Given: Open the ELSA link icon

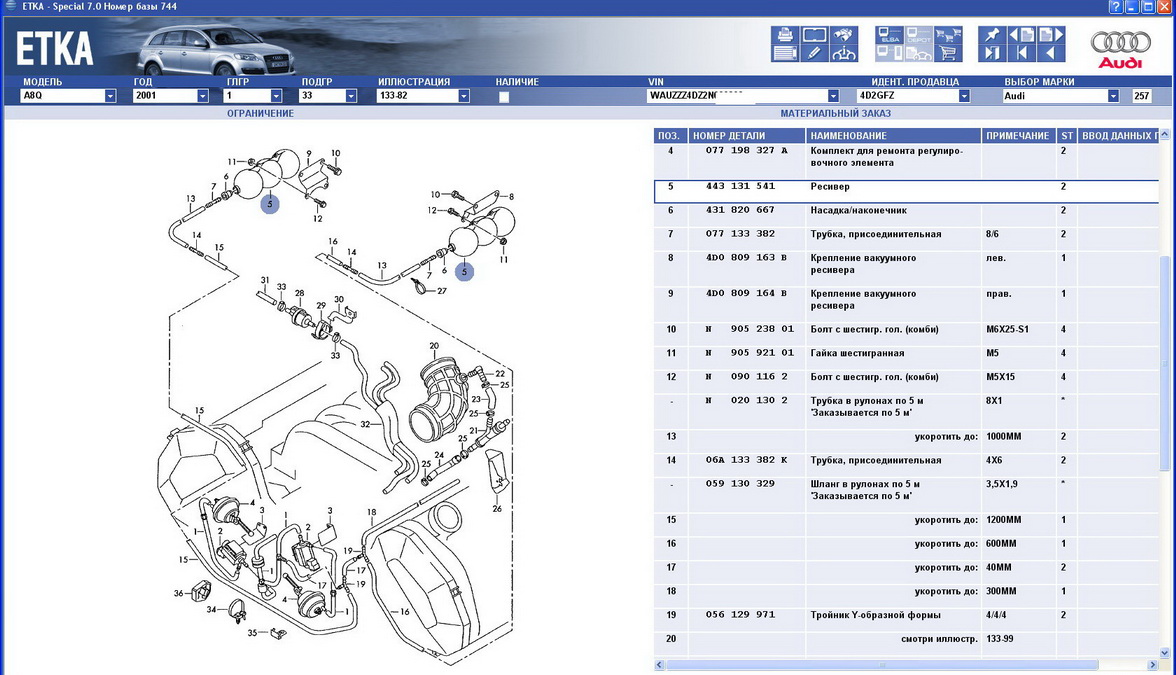Looking at the screenshot, I should (x=889, y=36).
